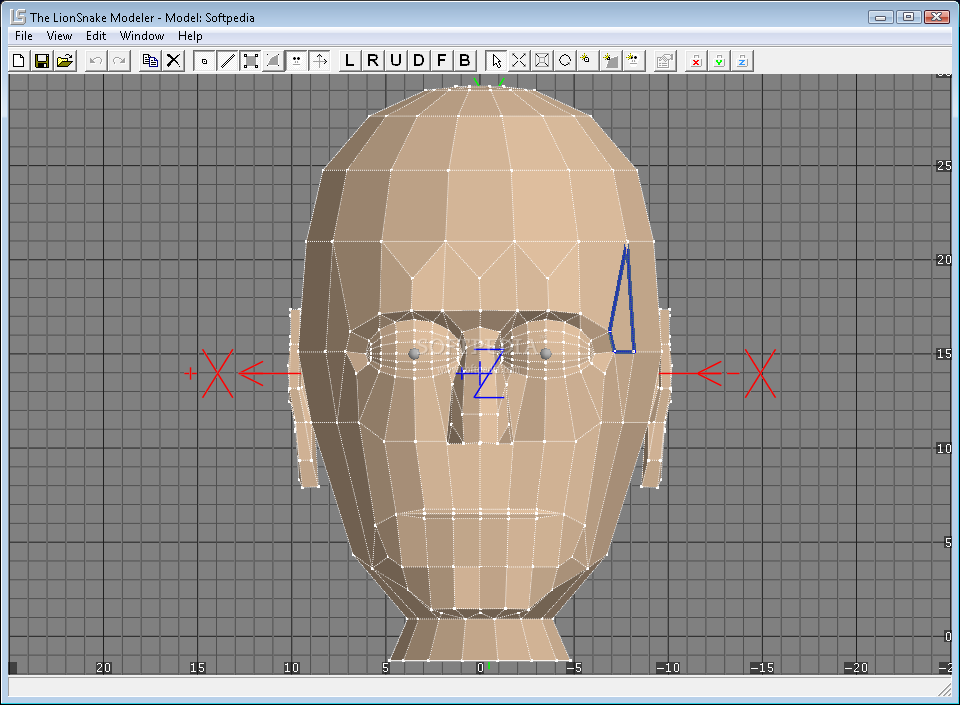Open the View menu
The image size is (960, 705).
tap(59, 36)
